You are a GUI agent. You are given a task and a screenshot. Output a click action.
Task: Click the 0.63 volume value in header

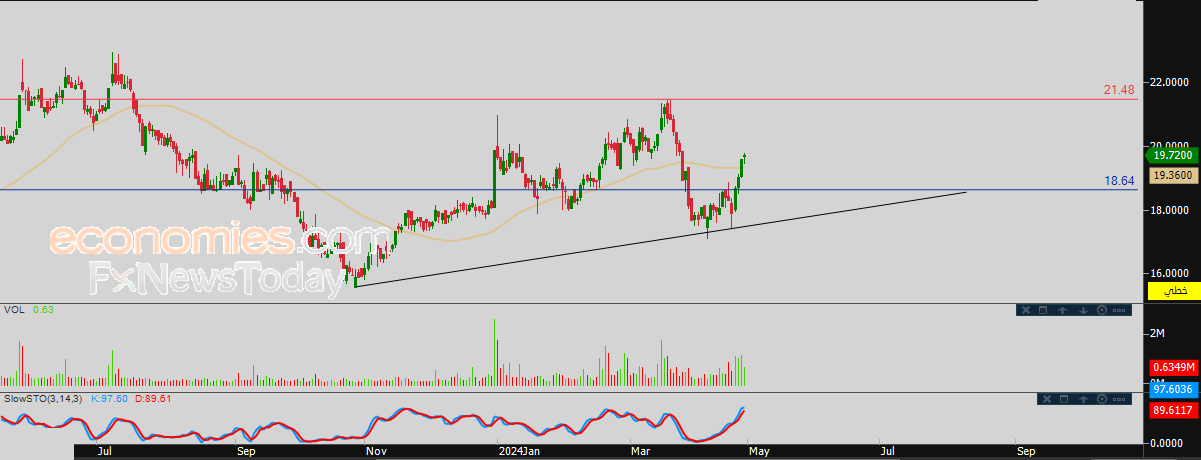[41, 309]
